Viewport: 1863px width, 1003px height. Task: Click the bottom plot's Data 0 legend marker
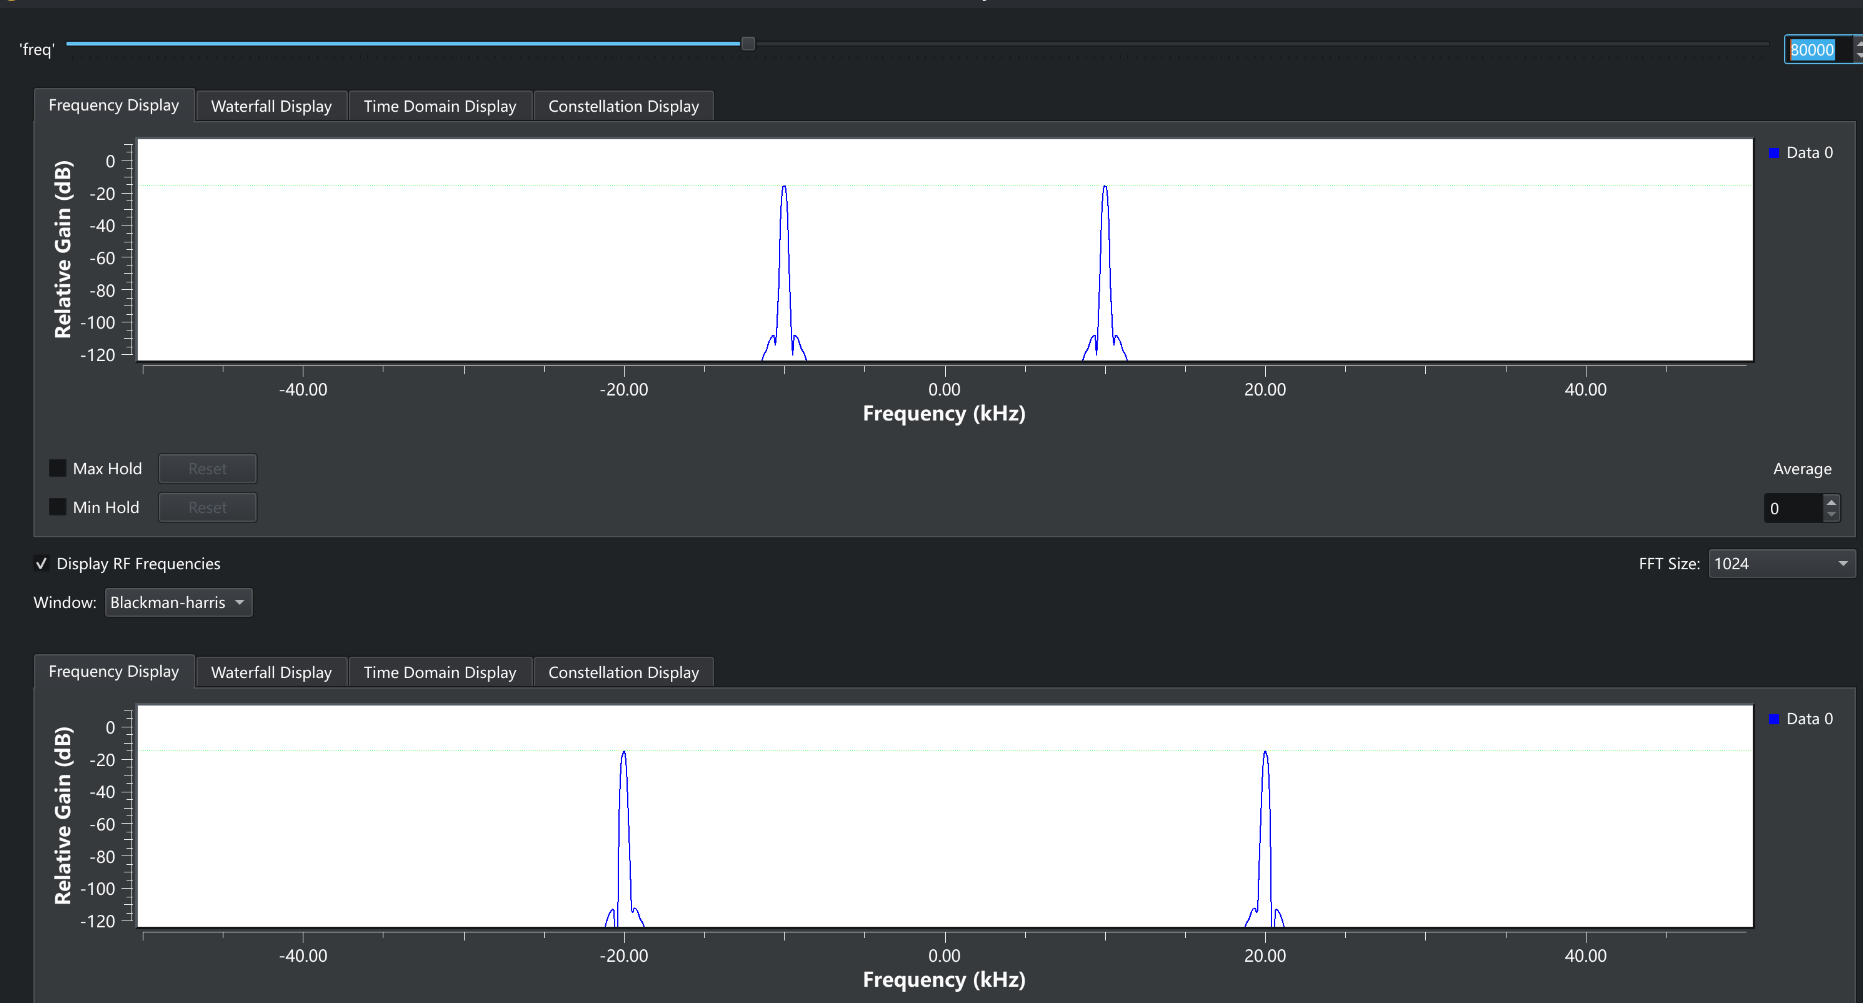pyautogui.click(x=1774, y=719)
